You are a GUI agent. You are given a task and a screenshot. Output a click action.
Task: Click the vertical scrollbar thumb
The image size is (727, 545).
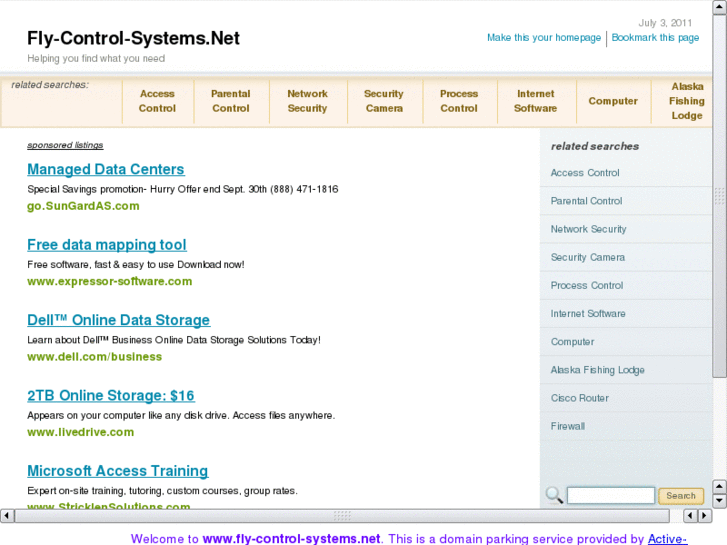pyautogui.click(x=720, y=197)
